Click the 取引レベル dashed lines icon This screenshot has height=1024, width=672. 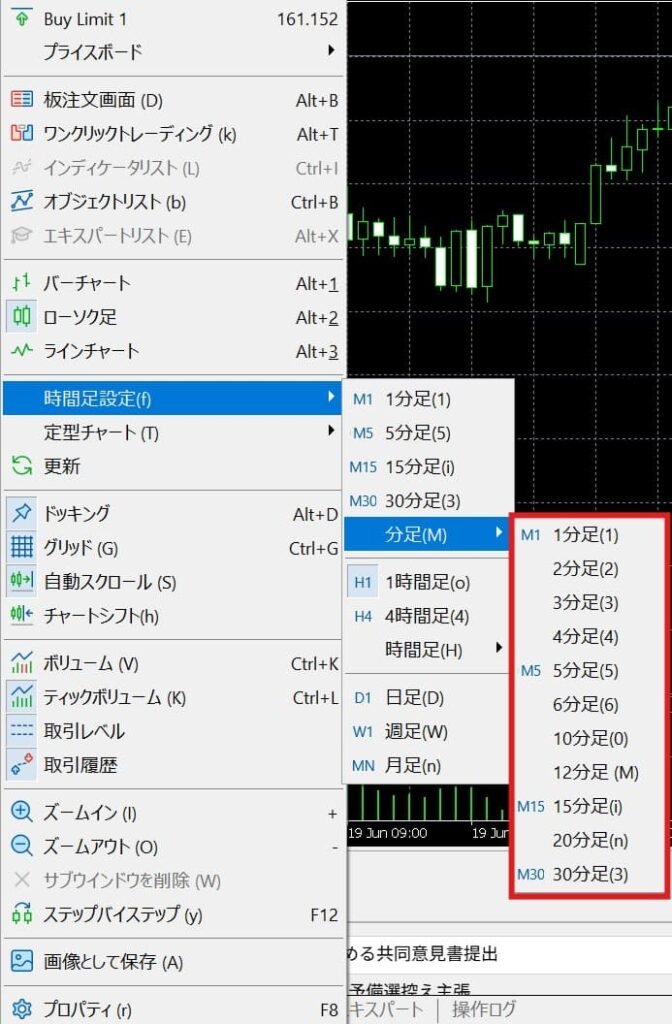point(22,731)
